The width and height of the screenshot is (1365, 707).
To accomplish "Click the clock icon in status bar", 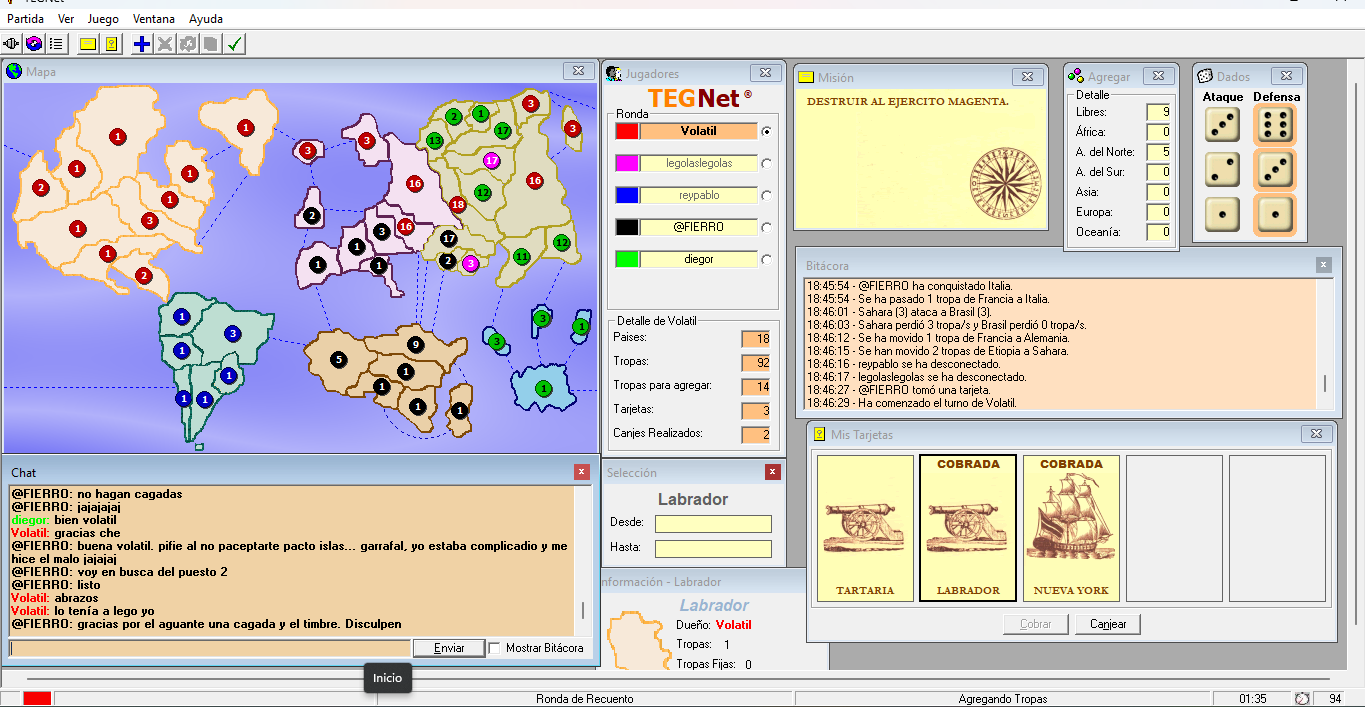I will point(1302,699).
